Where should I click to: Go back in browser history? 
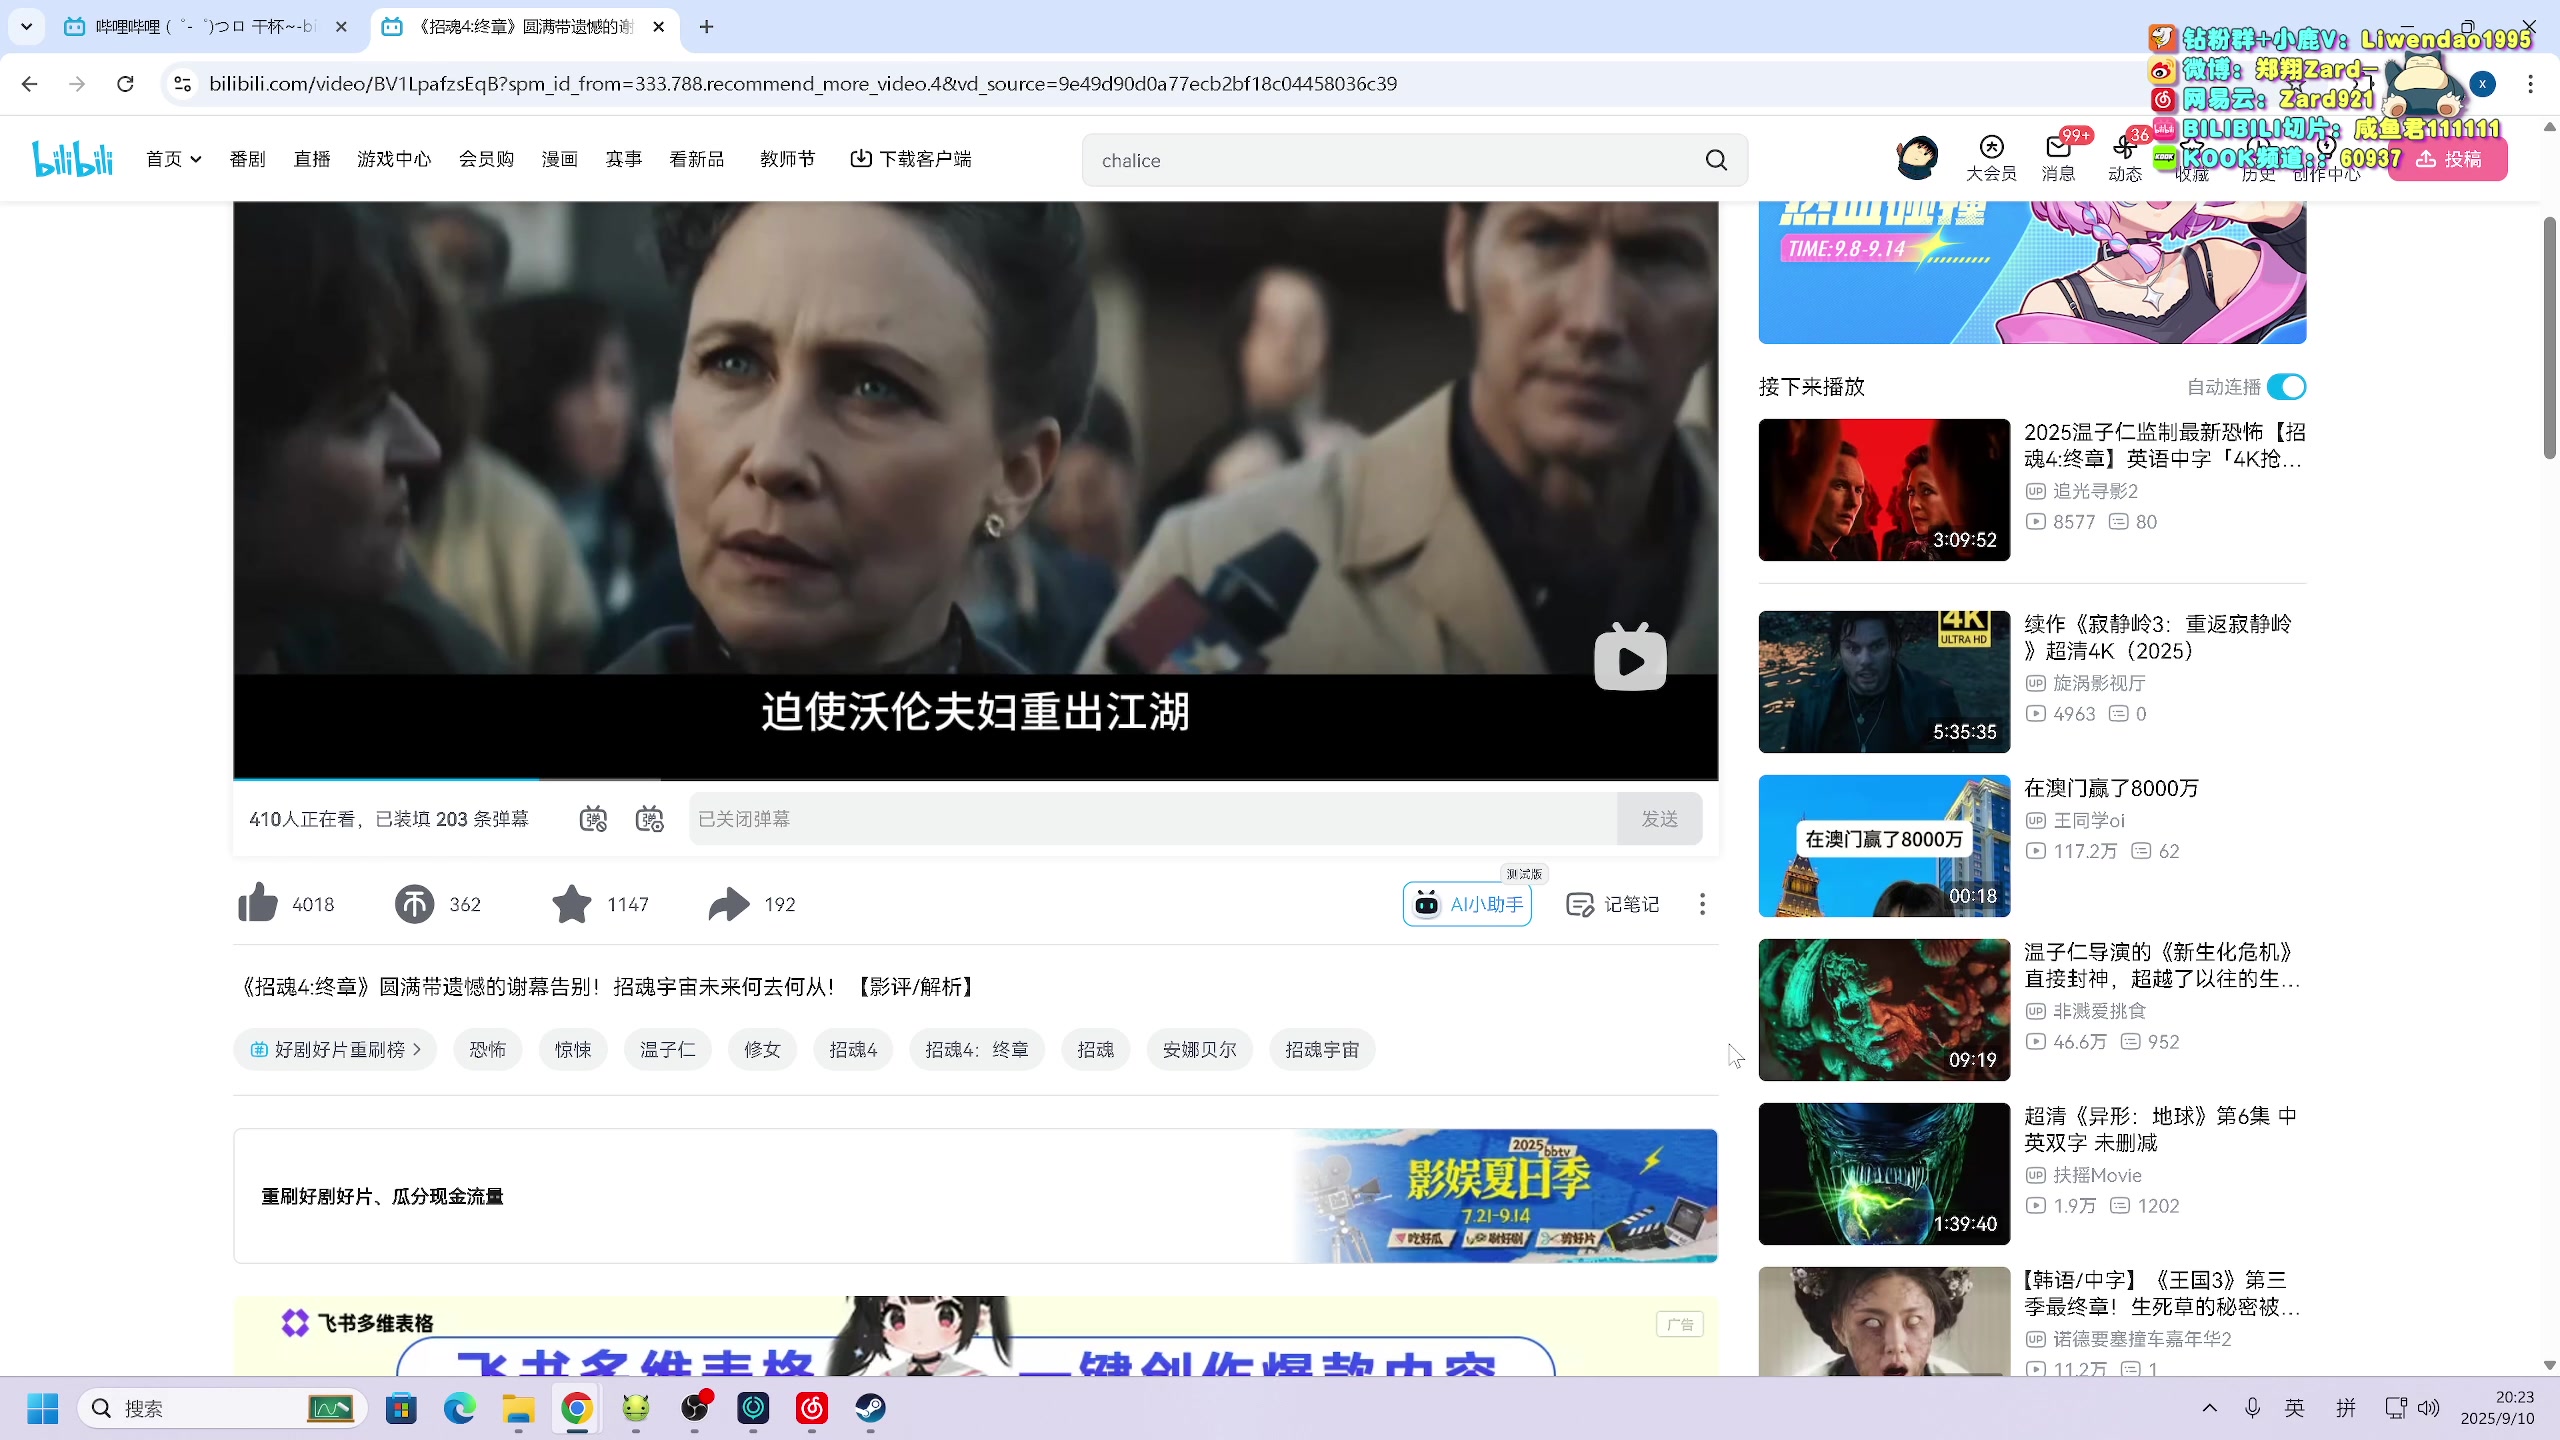(29, 84)
